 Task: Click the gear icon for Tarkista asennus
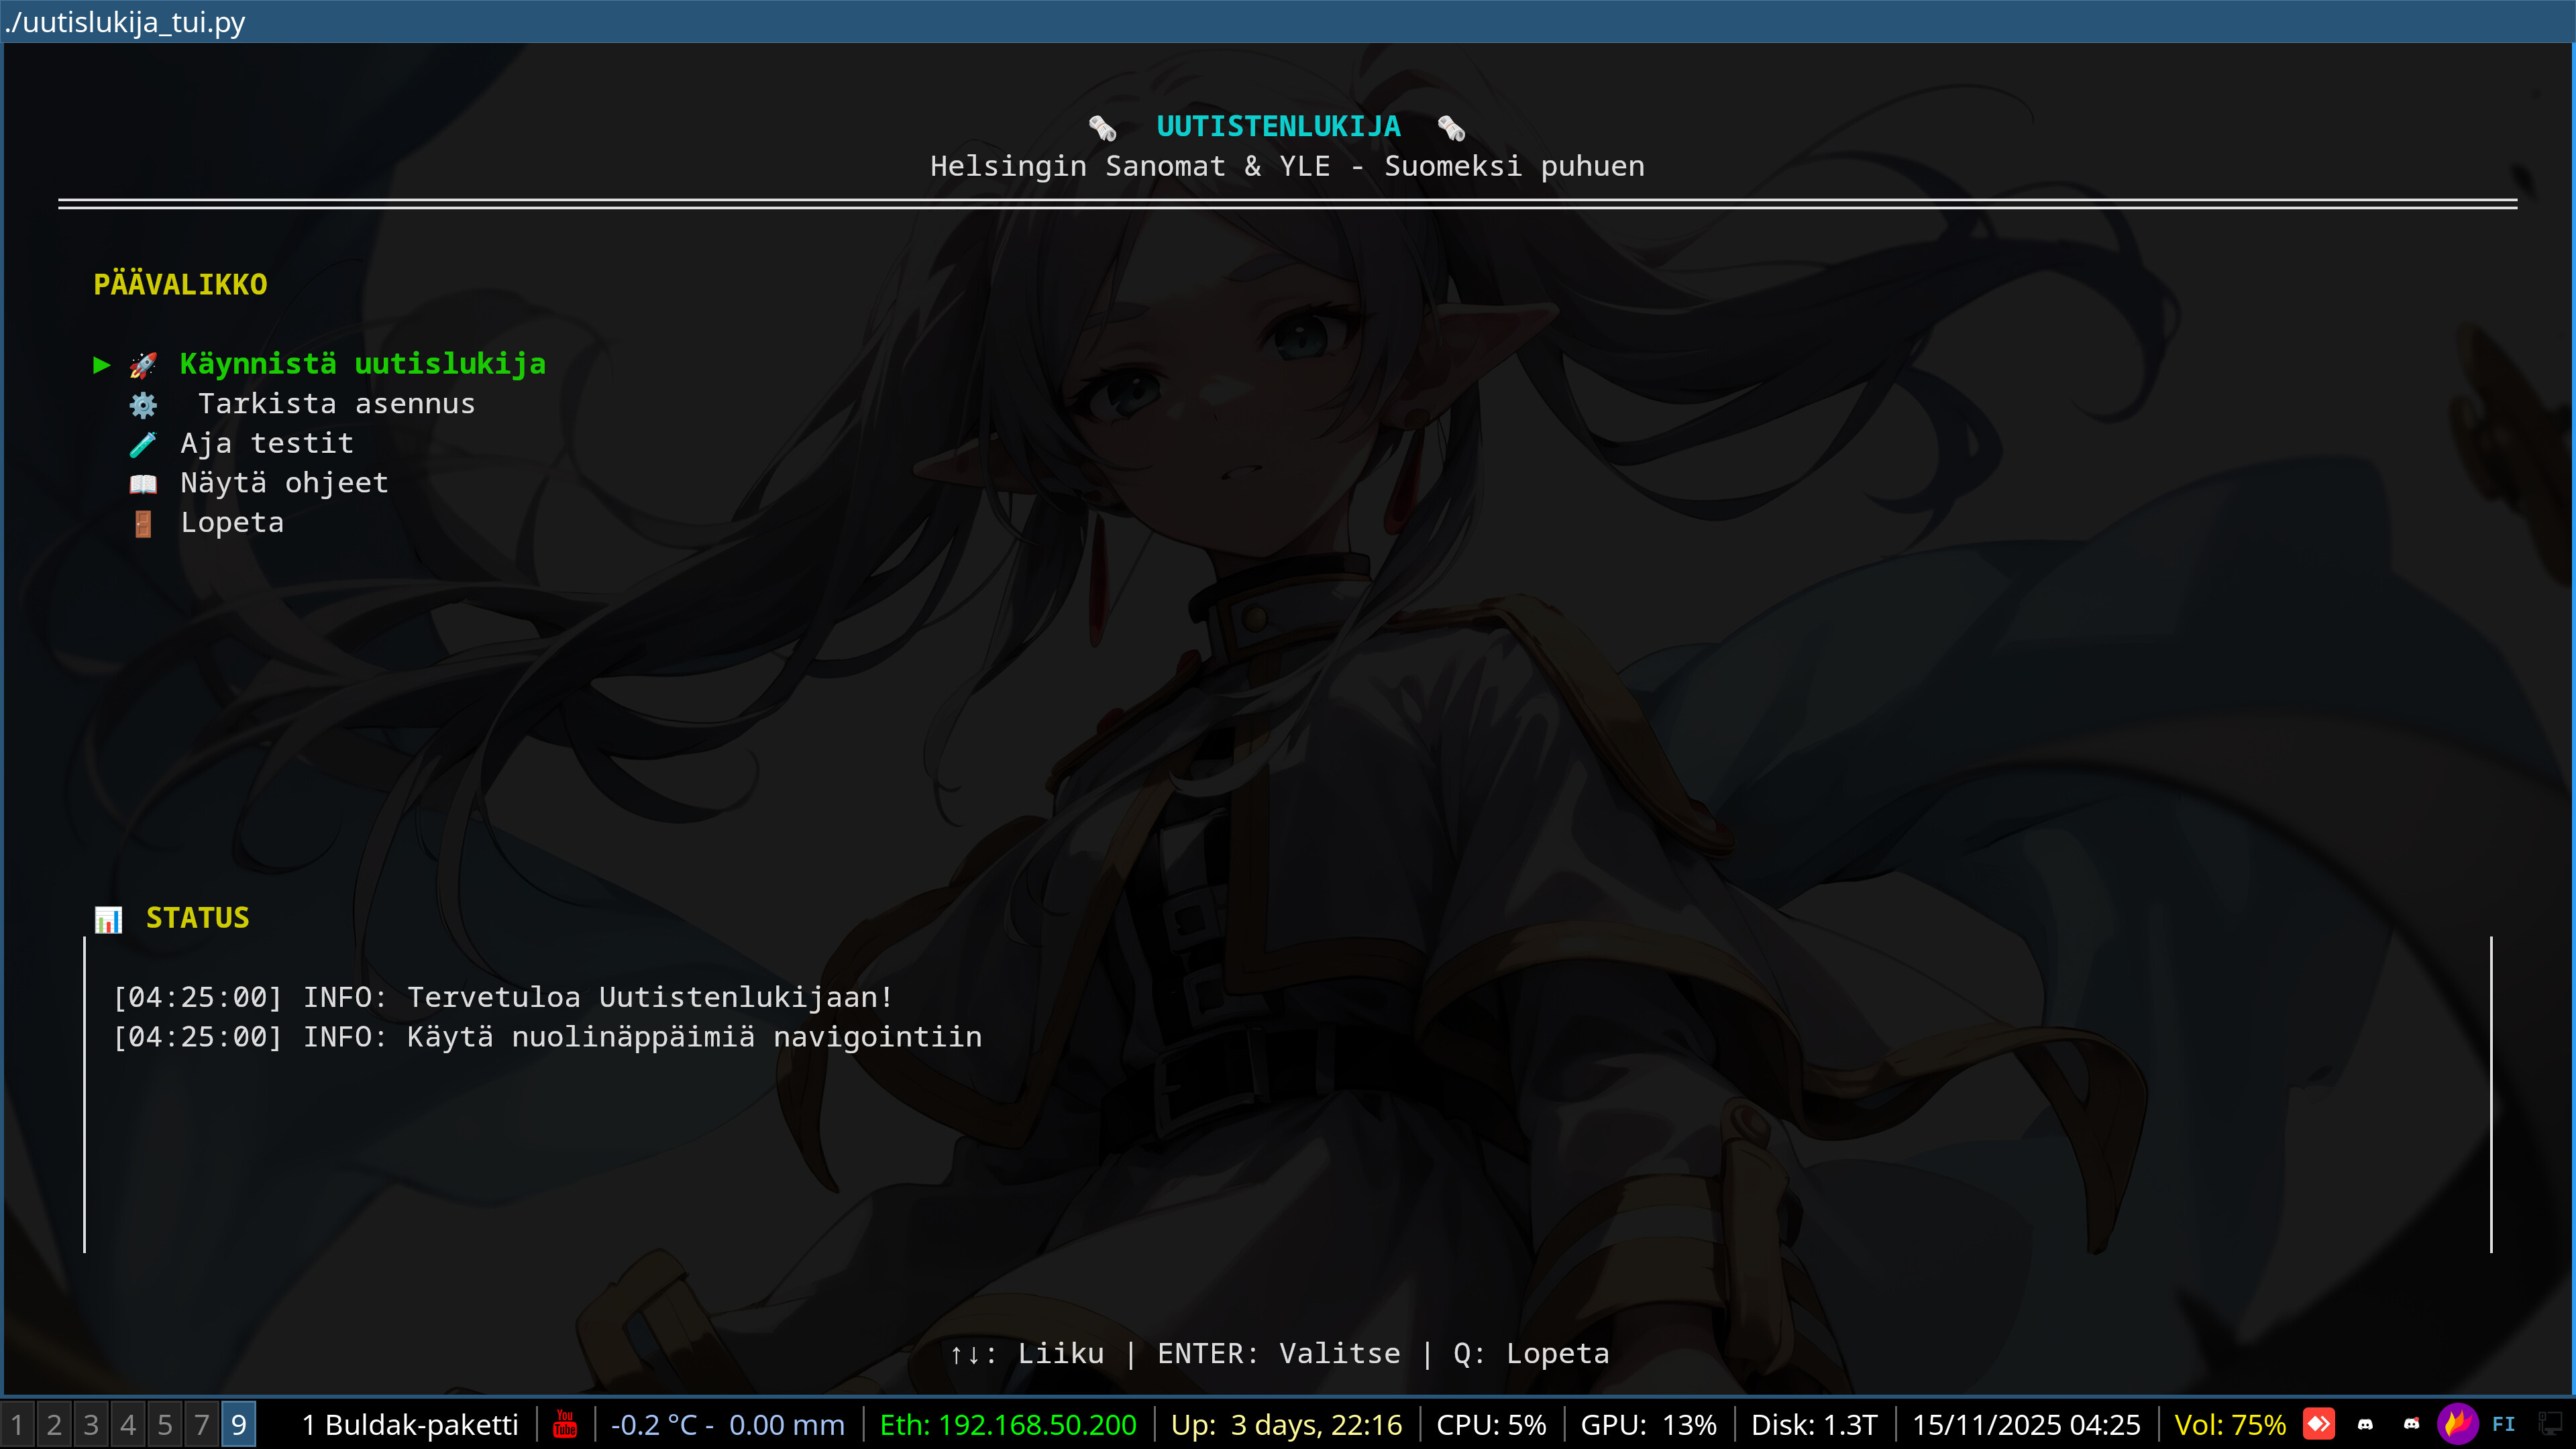tap(143, 405)
